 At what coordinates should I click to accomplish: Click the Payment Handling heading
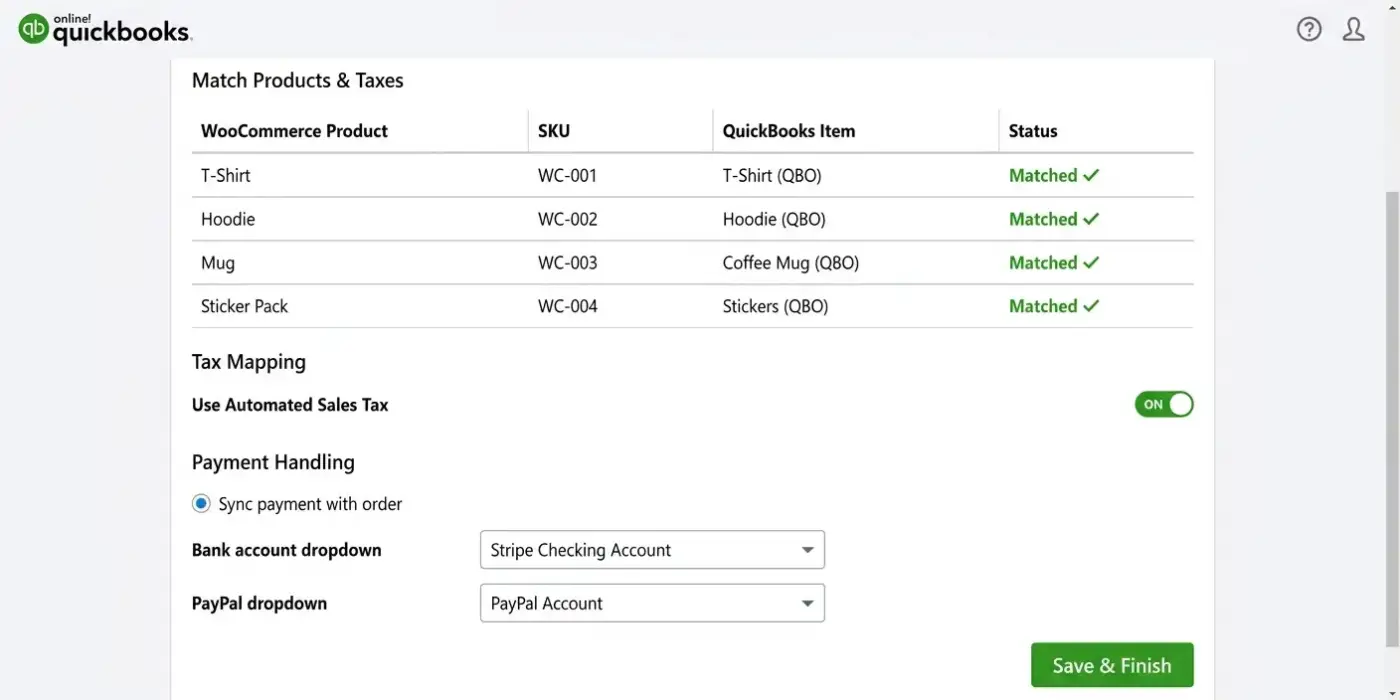click(273, 462)
